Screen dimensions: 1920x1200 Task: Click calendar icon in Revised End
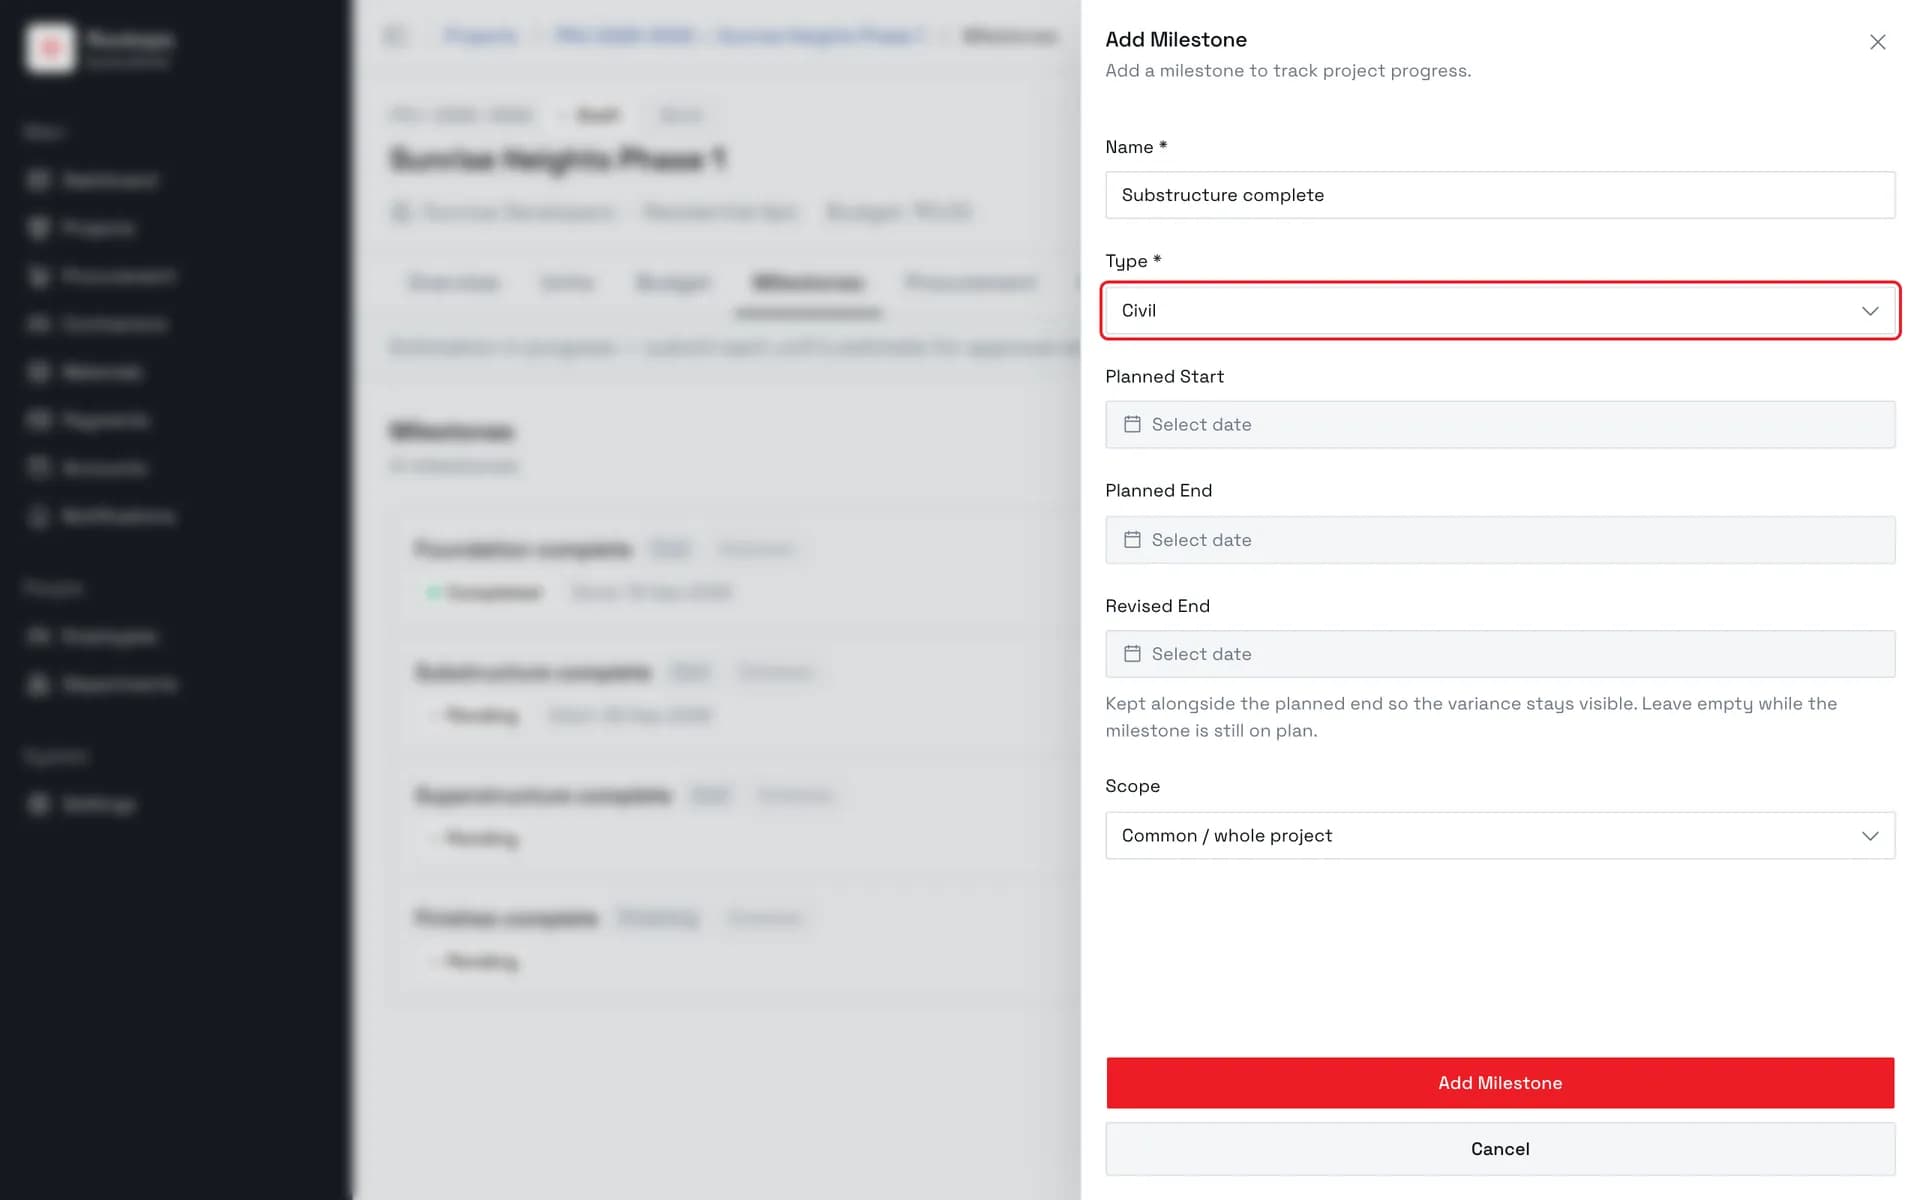1132,654
